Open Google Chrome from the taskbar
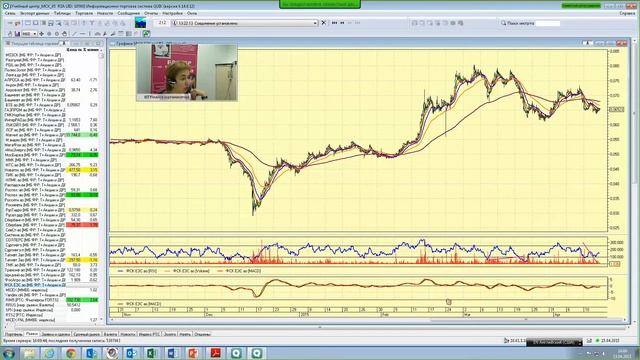This screenshot has width=640, height=360. pos(70,353)
